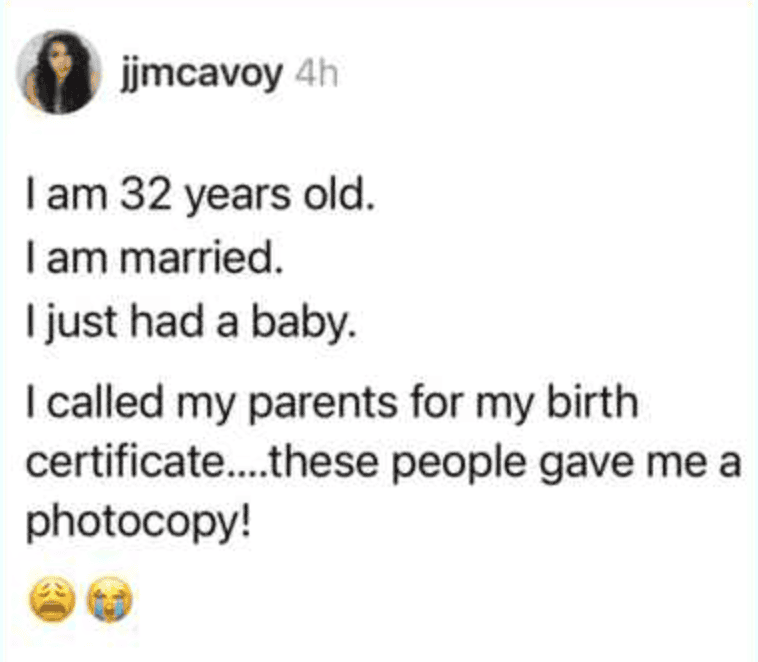Click the 4h post timestamp

point(312,75)
